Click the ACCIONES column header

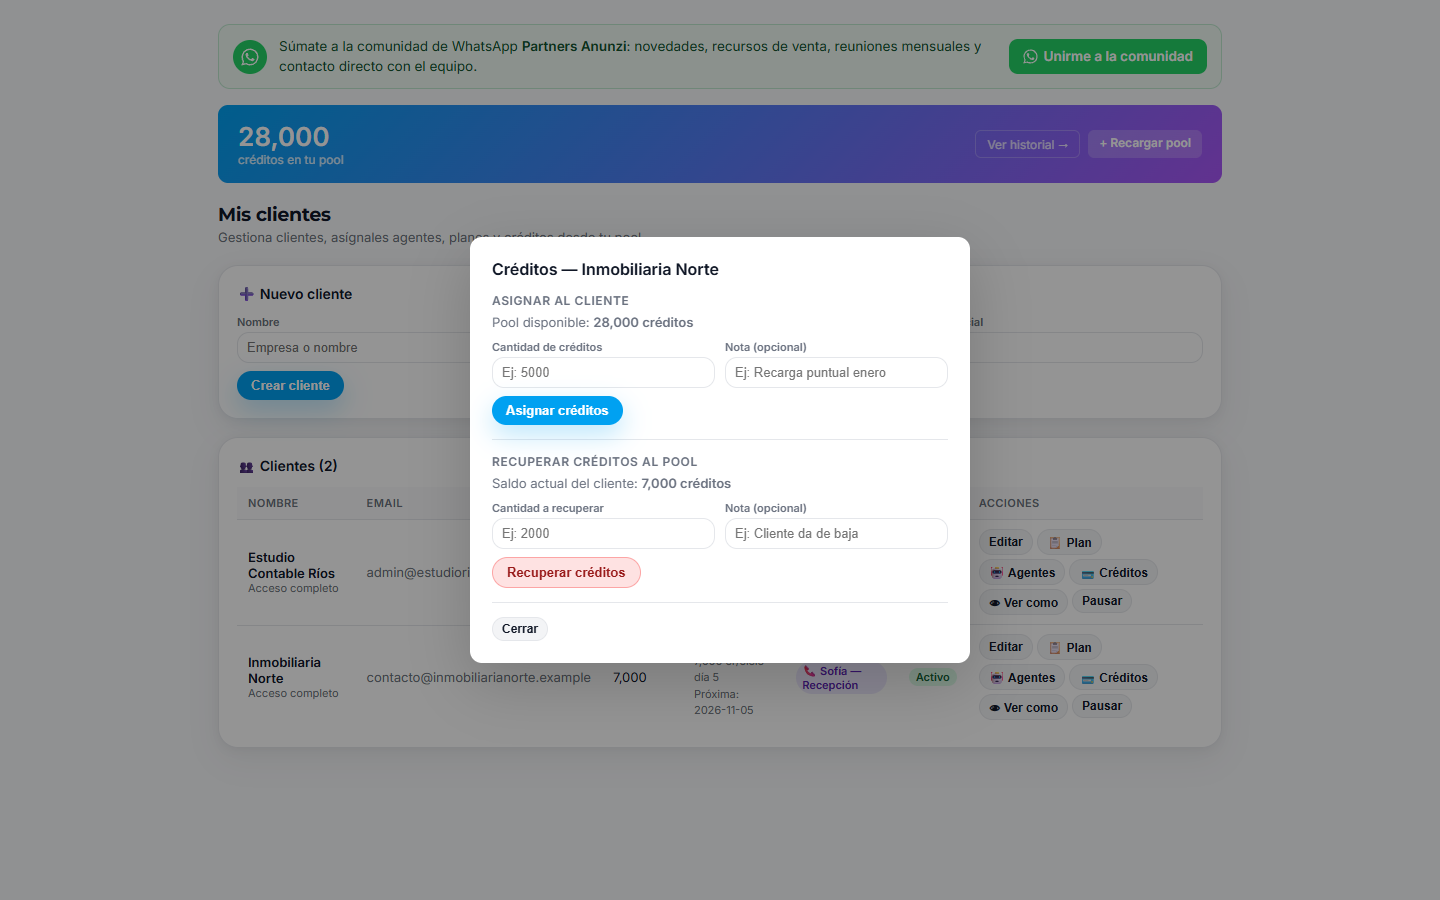click(1009, 503)
